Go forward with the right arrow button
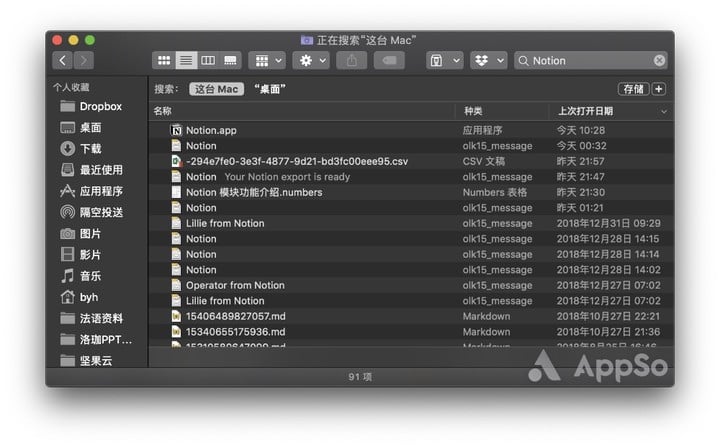Screen dimensions: 720x447 click(x=84, y=60)
